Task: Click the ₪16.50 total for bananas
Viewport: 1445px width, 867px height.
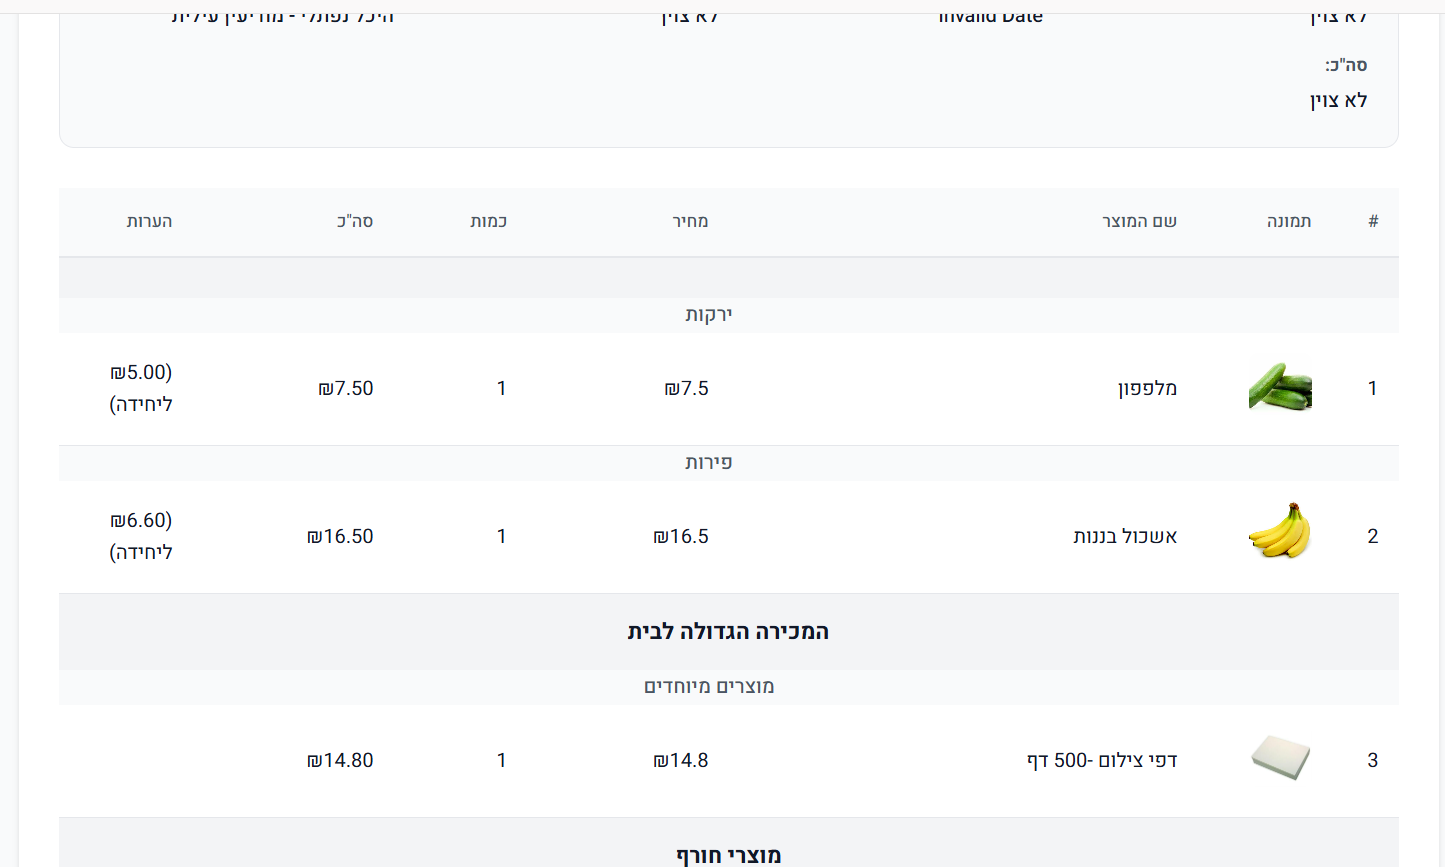Action: tap(340, 536)
